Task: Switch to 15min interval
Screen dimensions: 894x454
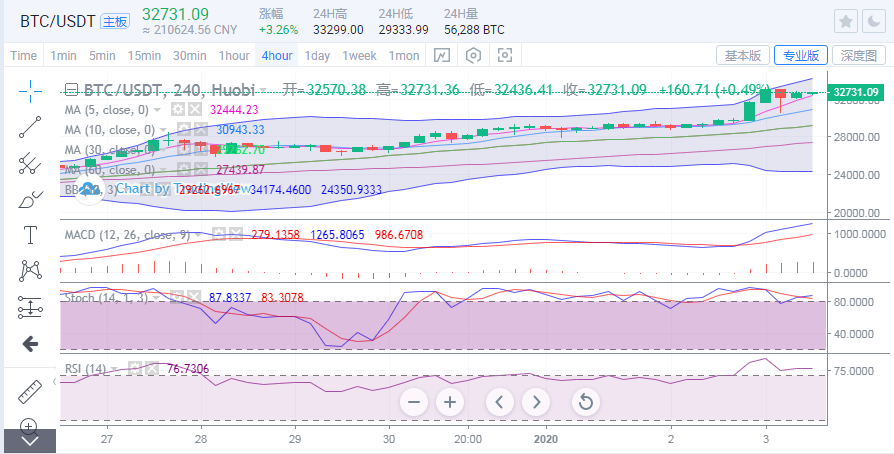Action: (144, 56)
